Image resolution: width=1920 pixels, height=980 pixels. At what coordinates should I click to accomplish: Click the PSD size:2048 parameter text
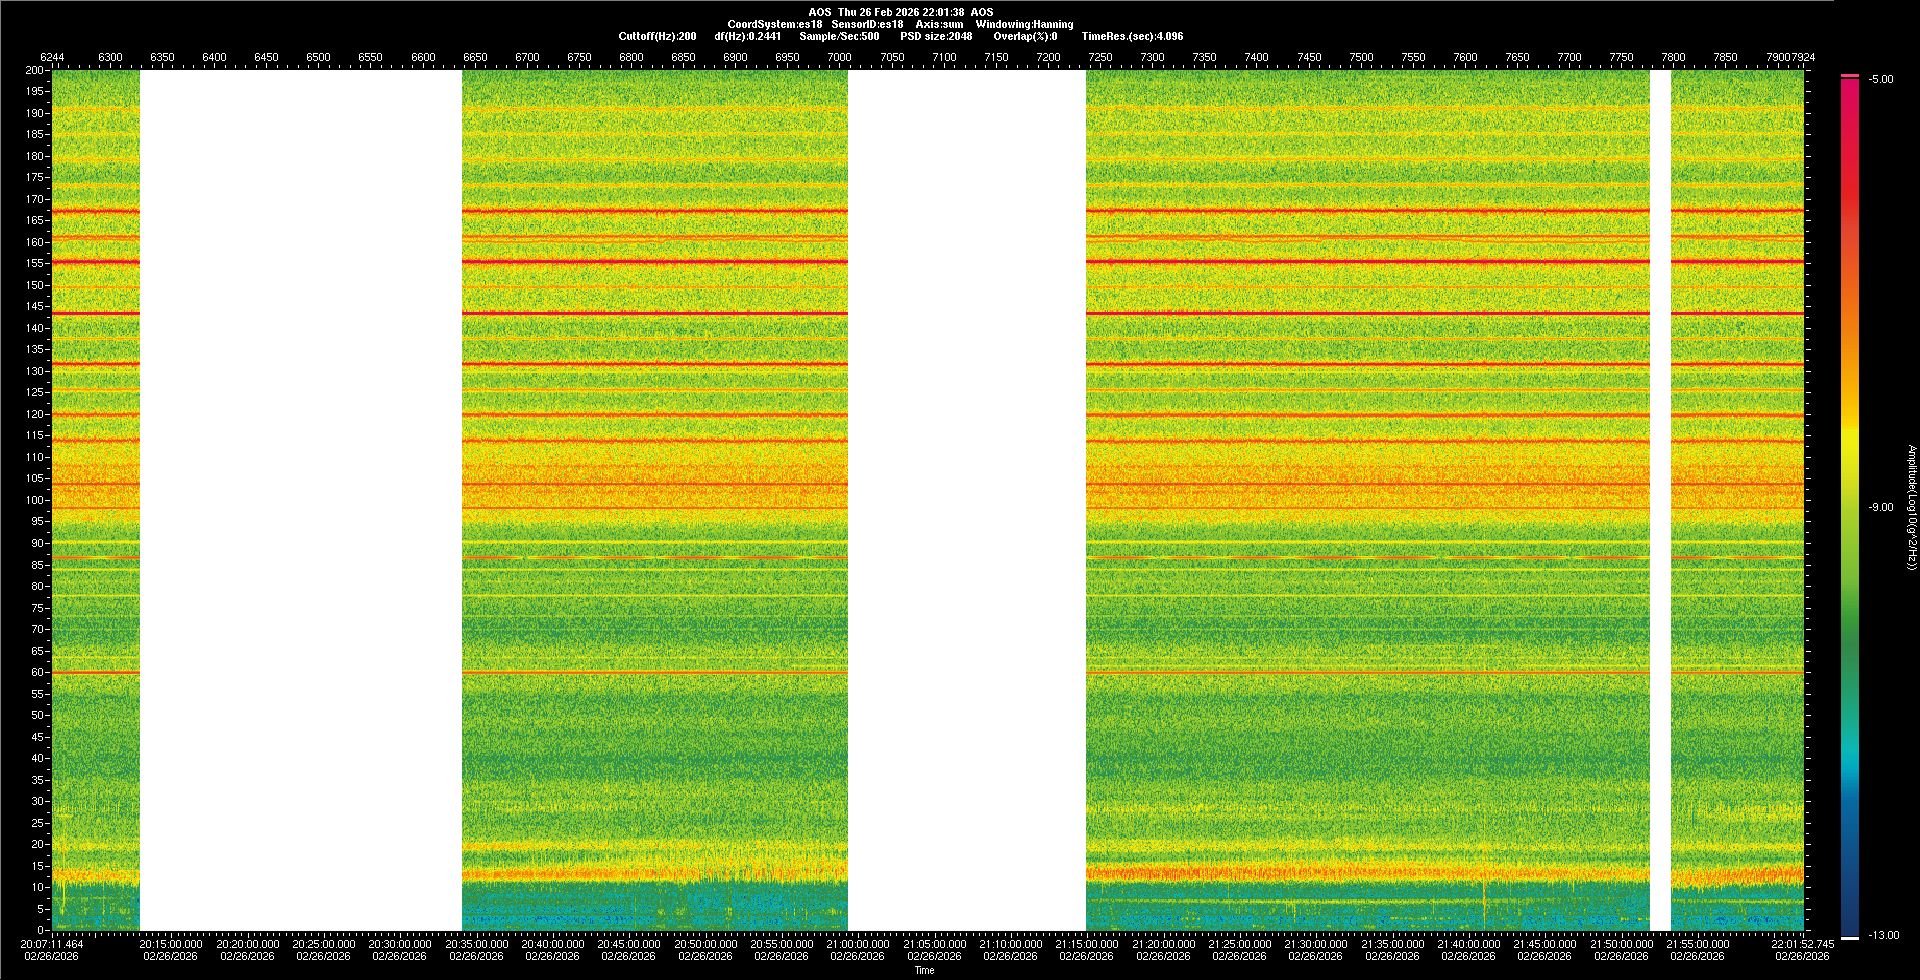click(936, 36)
